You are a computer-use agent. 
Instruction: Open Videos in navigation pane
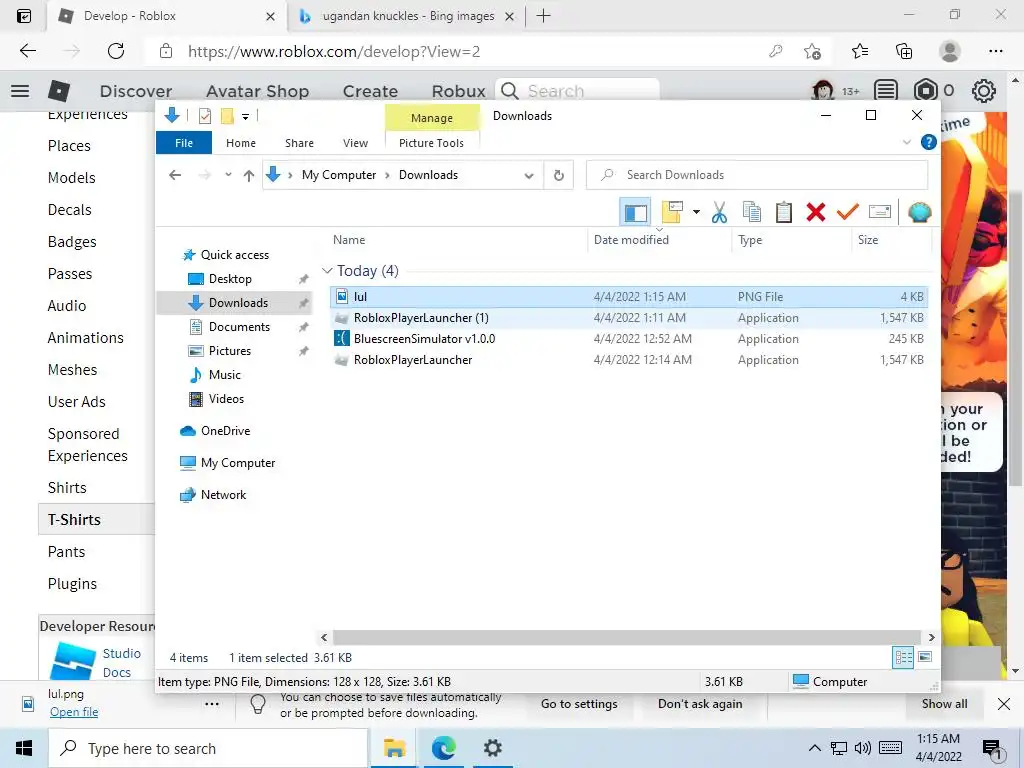coord(226,399)
